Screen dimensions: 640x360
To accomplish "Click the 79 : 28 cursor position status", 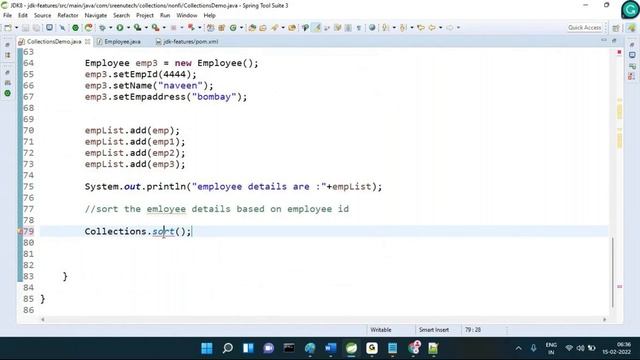I will [473, 330].
